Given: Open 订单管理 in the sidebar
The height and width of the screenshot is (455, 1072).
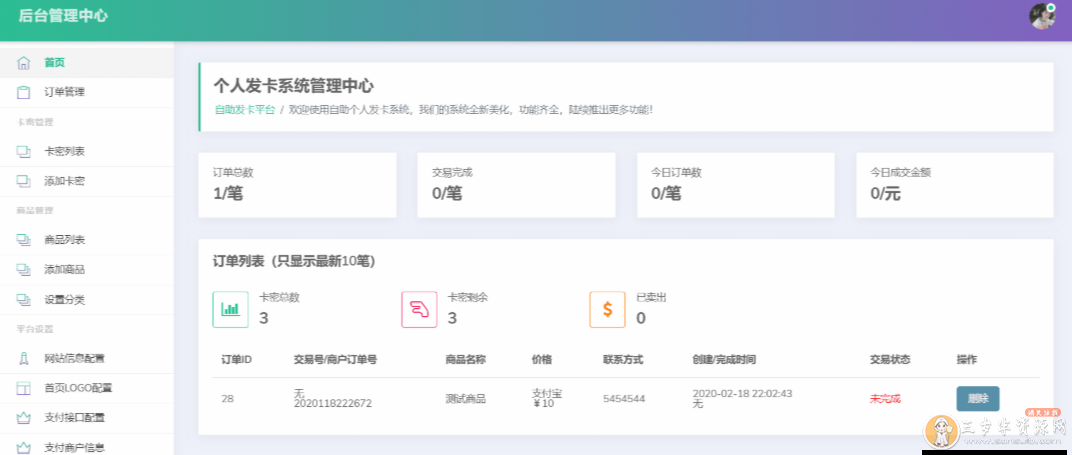Looking at the screenshot, I should click(x=64, y=92).
